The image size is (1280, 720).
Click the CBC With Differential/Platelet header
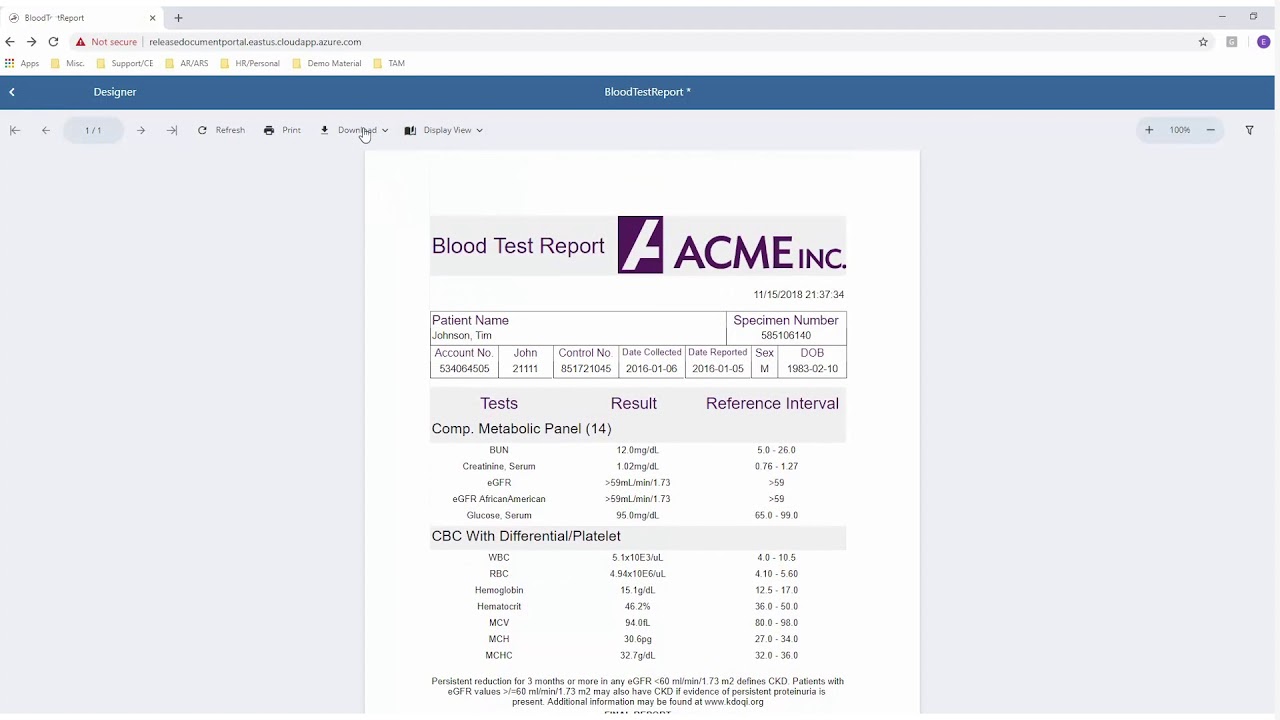click(x=526, y=536)
